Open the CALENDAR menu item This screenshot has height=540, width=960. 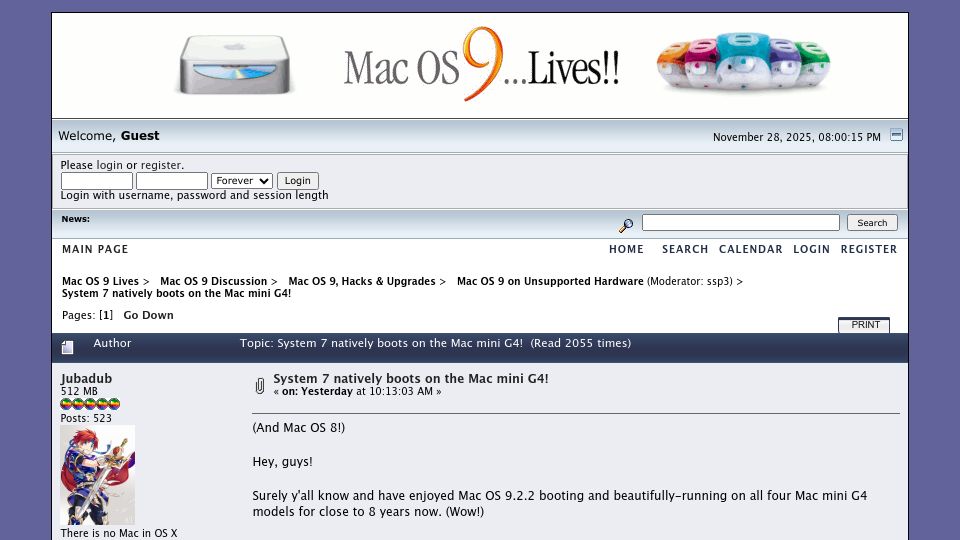tap(751, 249)
